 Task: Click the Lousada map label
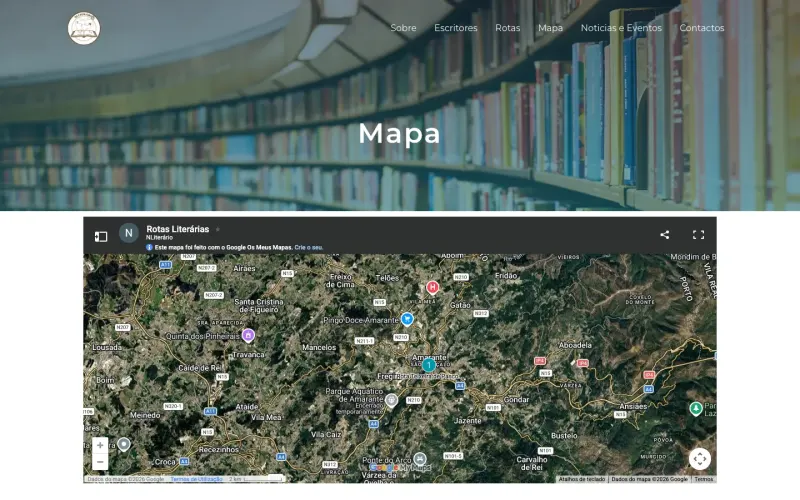pyautogui.click(x=107, y=347)
